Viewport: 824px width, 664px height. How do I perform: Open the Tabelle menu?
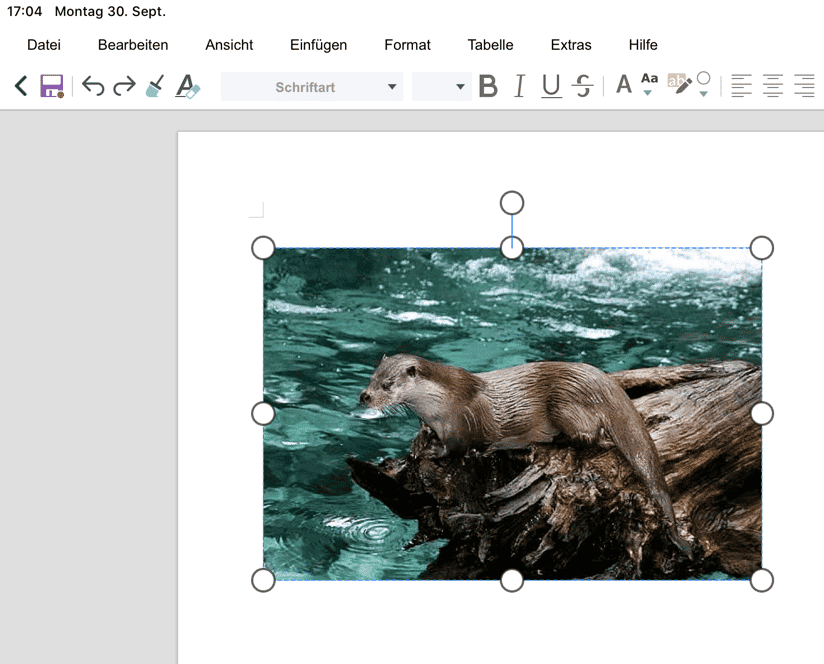coord(490,45)
